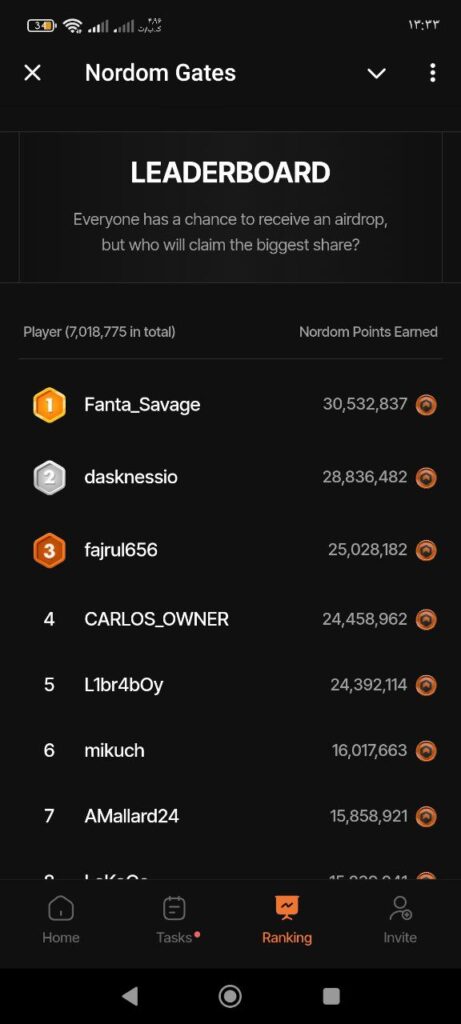Close the Nordom Gates mini app
This screenshot has height=1024, width=461.
32,73
